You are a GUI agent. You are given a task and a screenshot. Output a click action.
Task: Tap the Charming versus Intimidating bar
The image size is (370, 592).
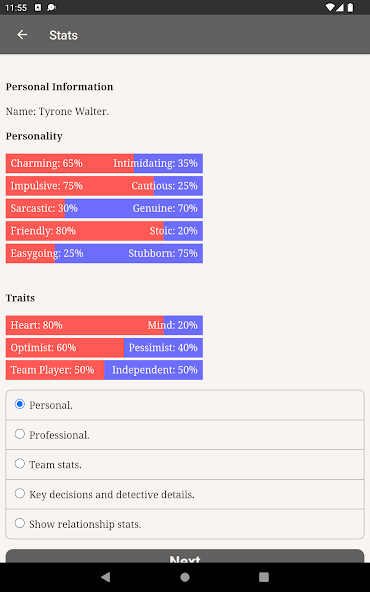(x=104, y=163)
